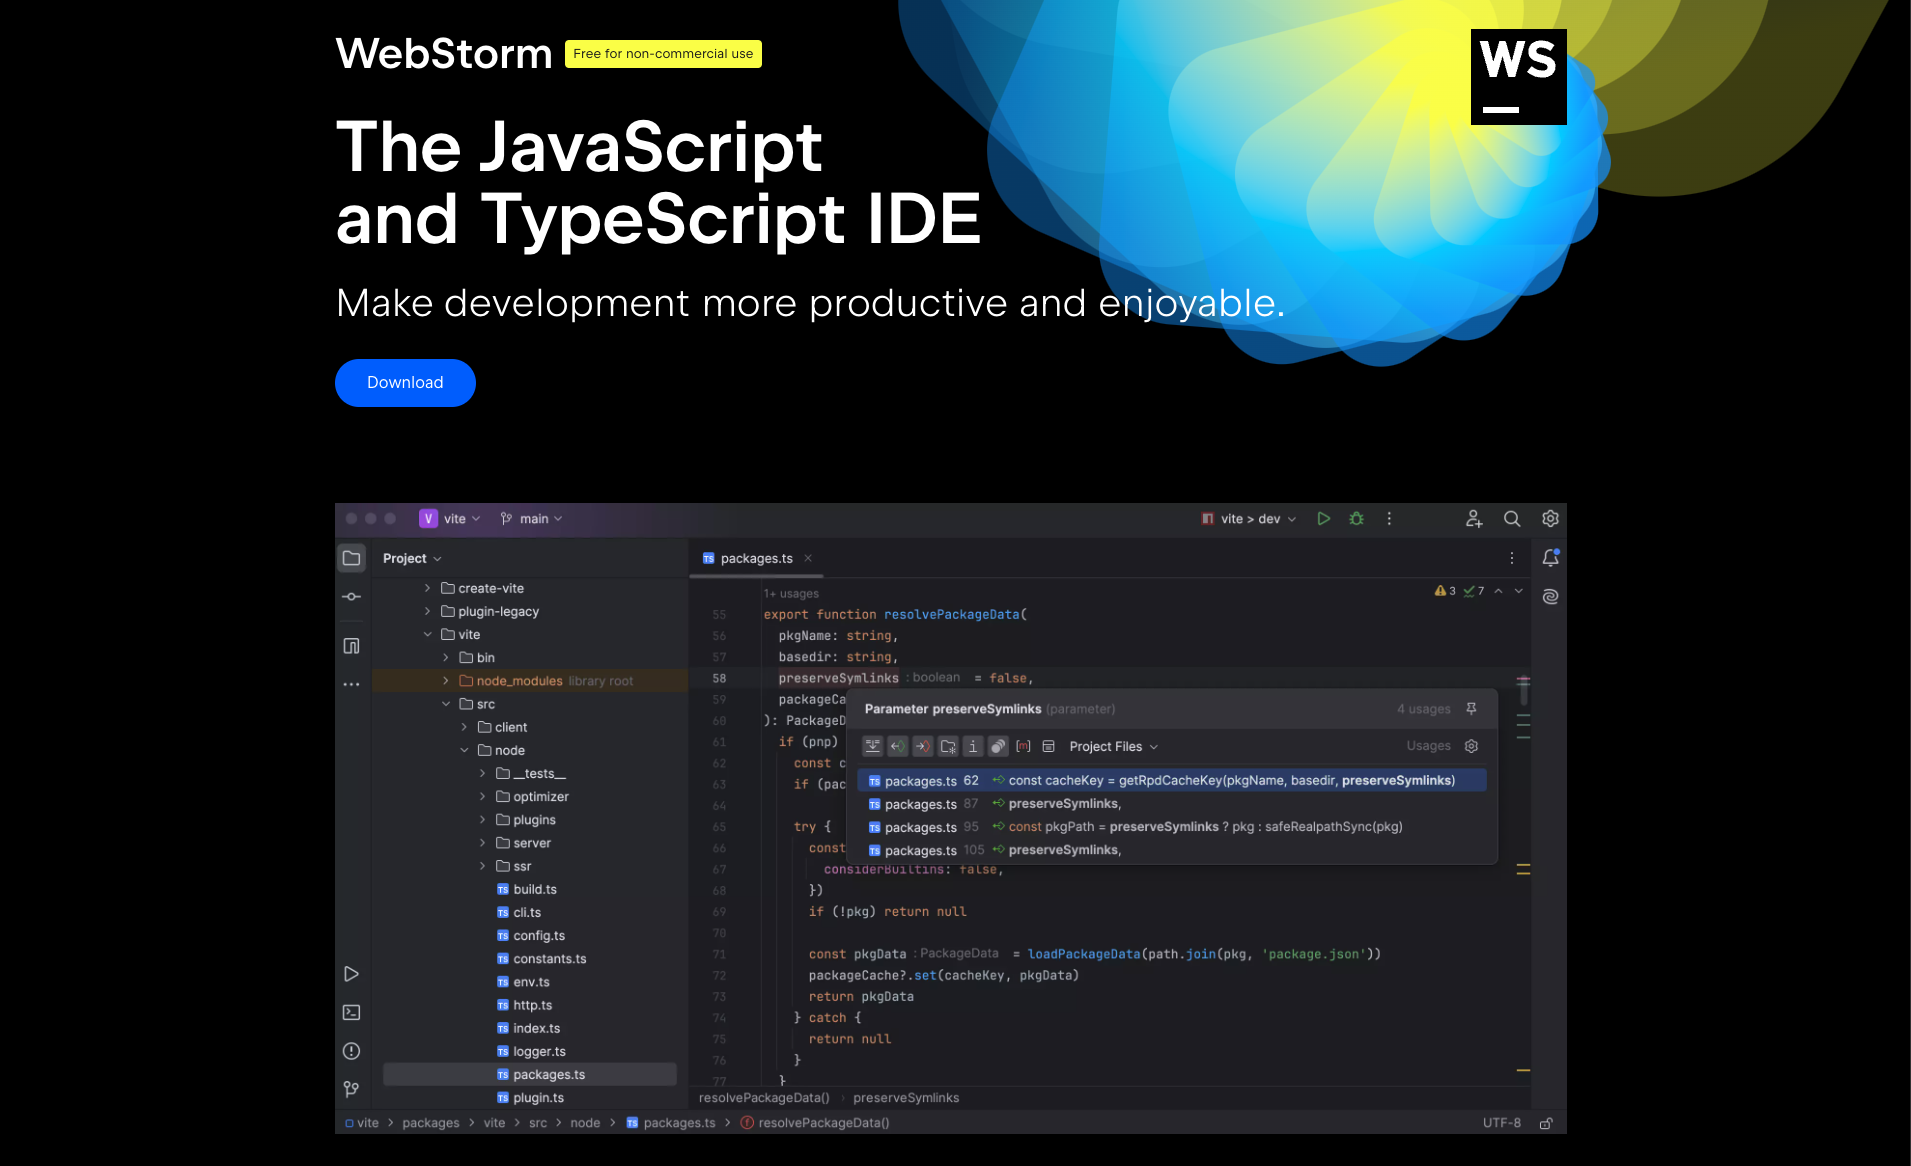Click the read-only lock icon in status bar
1911x1166 pixels.
point(1546,1123)
